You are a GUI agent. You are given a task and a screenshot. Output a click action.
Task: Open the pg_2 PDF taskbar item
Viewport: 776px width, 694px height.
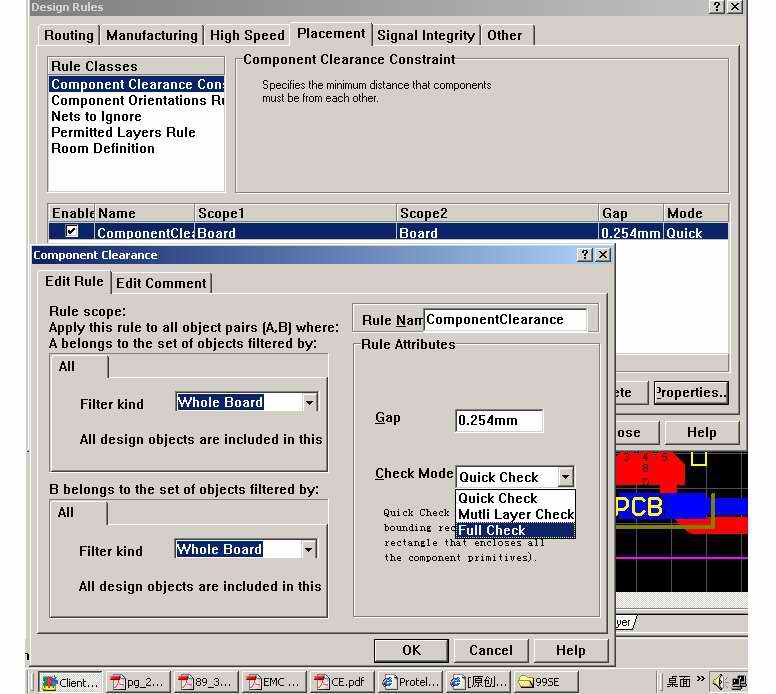(139, 682)
